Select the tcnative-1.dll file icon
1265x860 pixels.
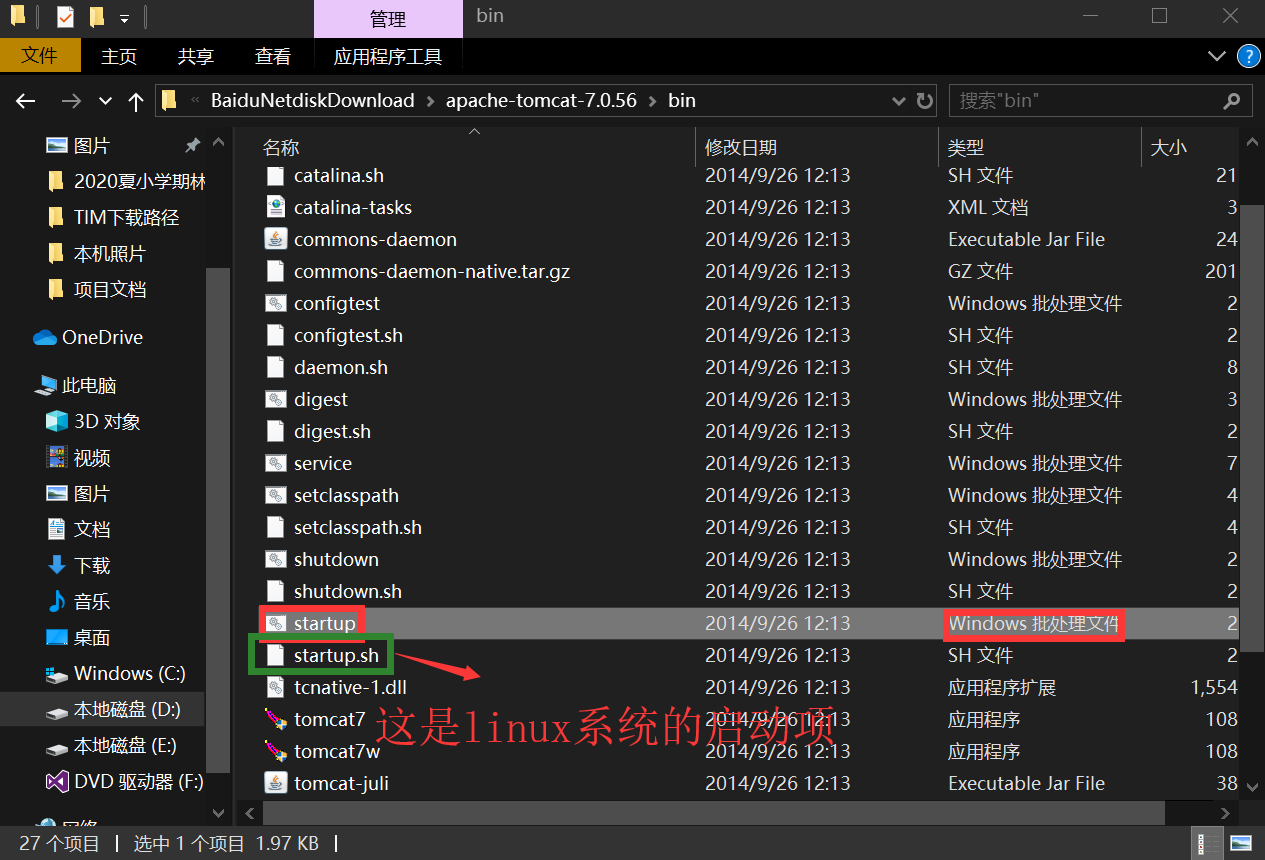[x=276, y=688]
